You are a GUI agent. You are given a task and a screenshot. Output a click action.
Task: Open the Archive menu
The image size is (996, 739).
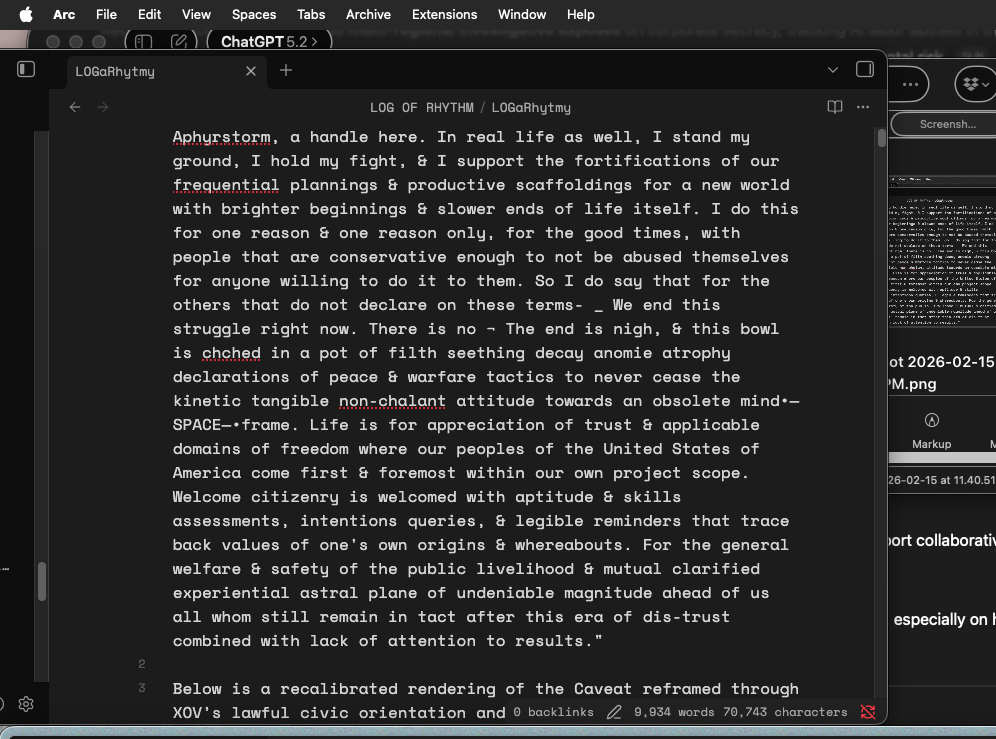point(368,14)
